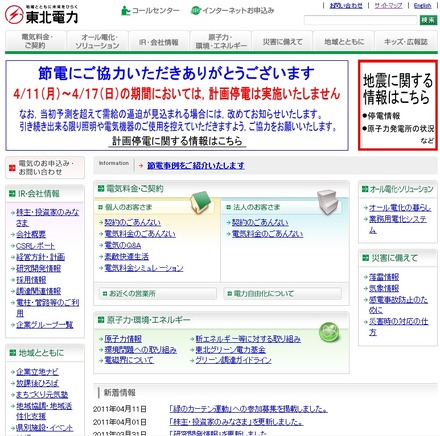Open the 災害に備えて navigation tab

(282, 41)
